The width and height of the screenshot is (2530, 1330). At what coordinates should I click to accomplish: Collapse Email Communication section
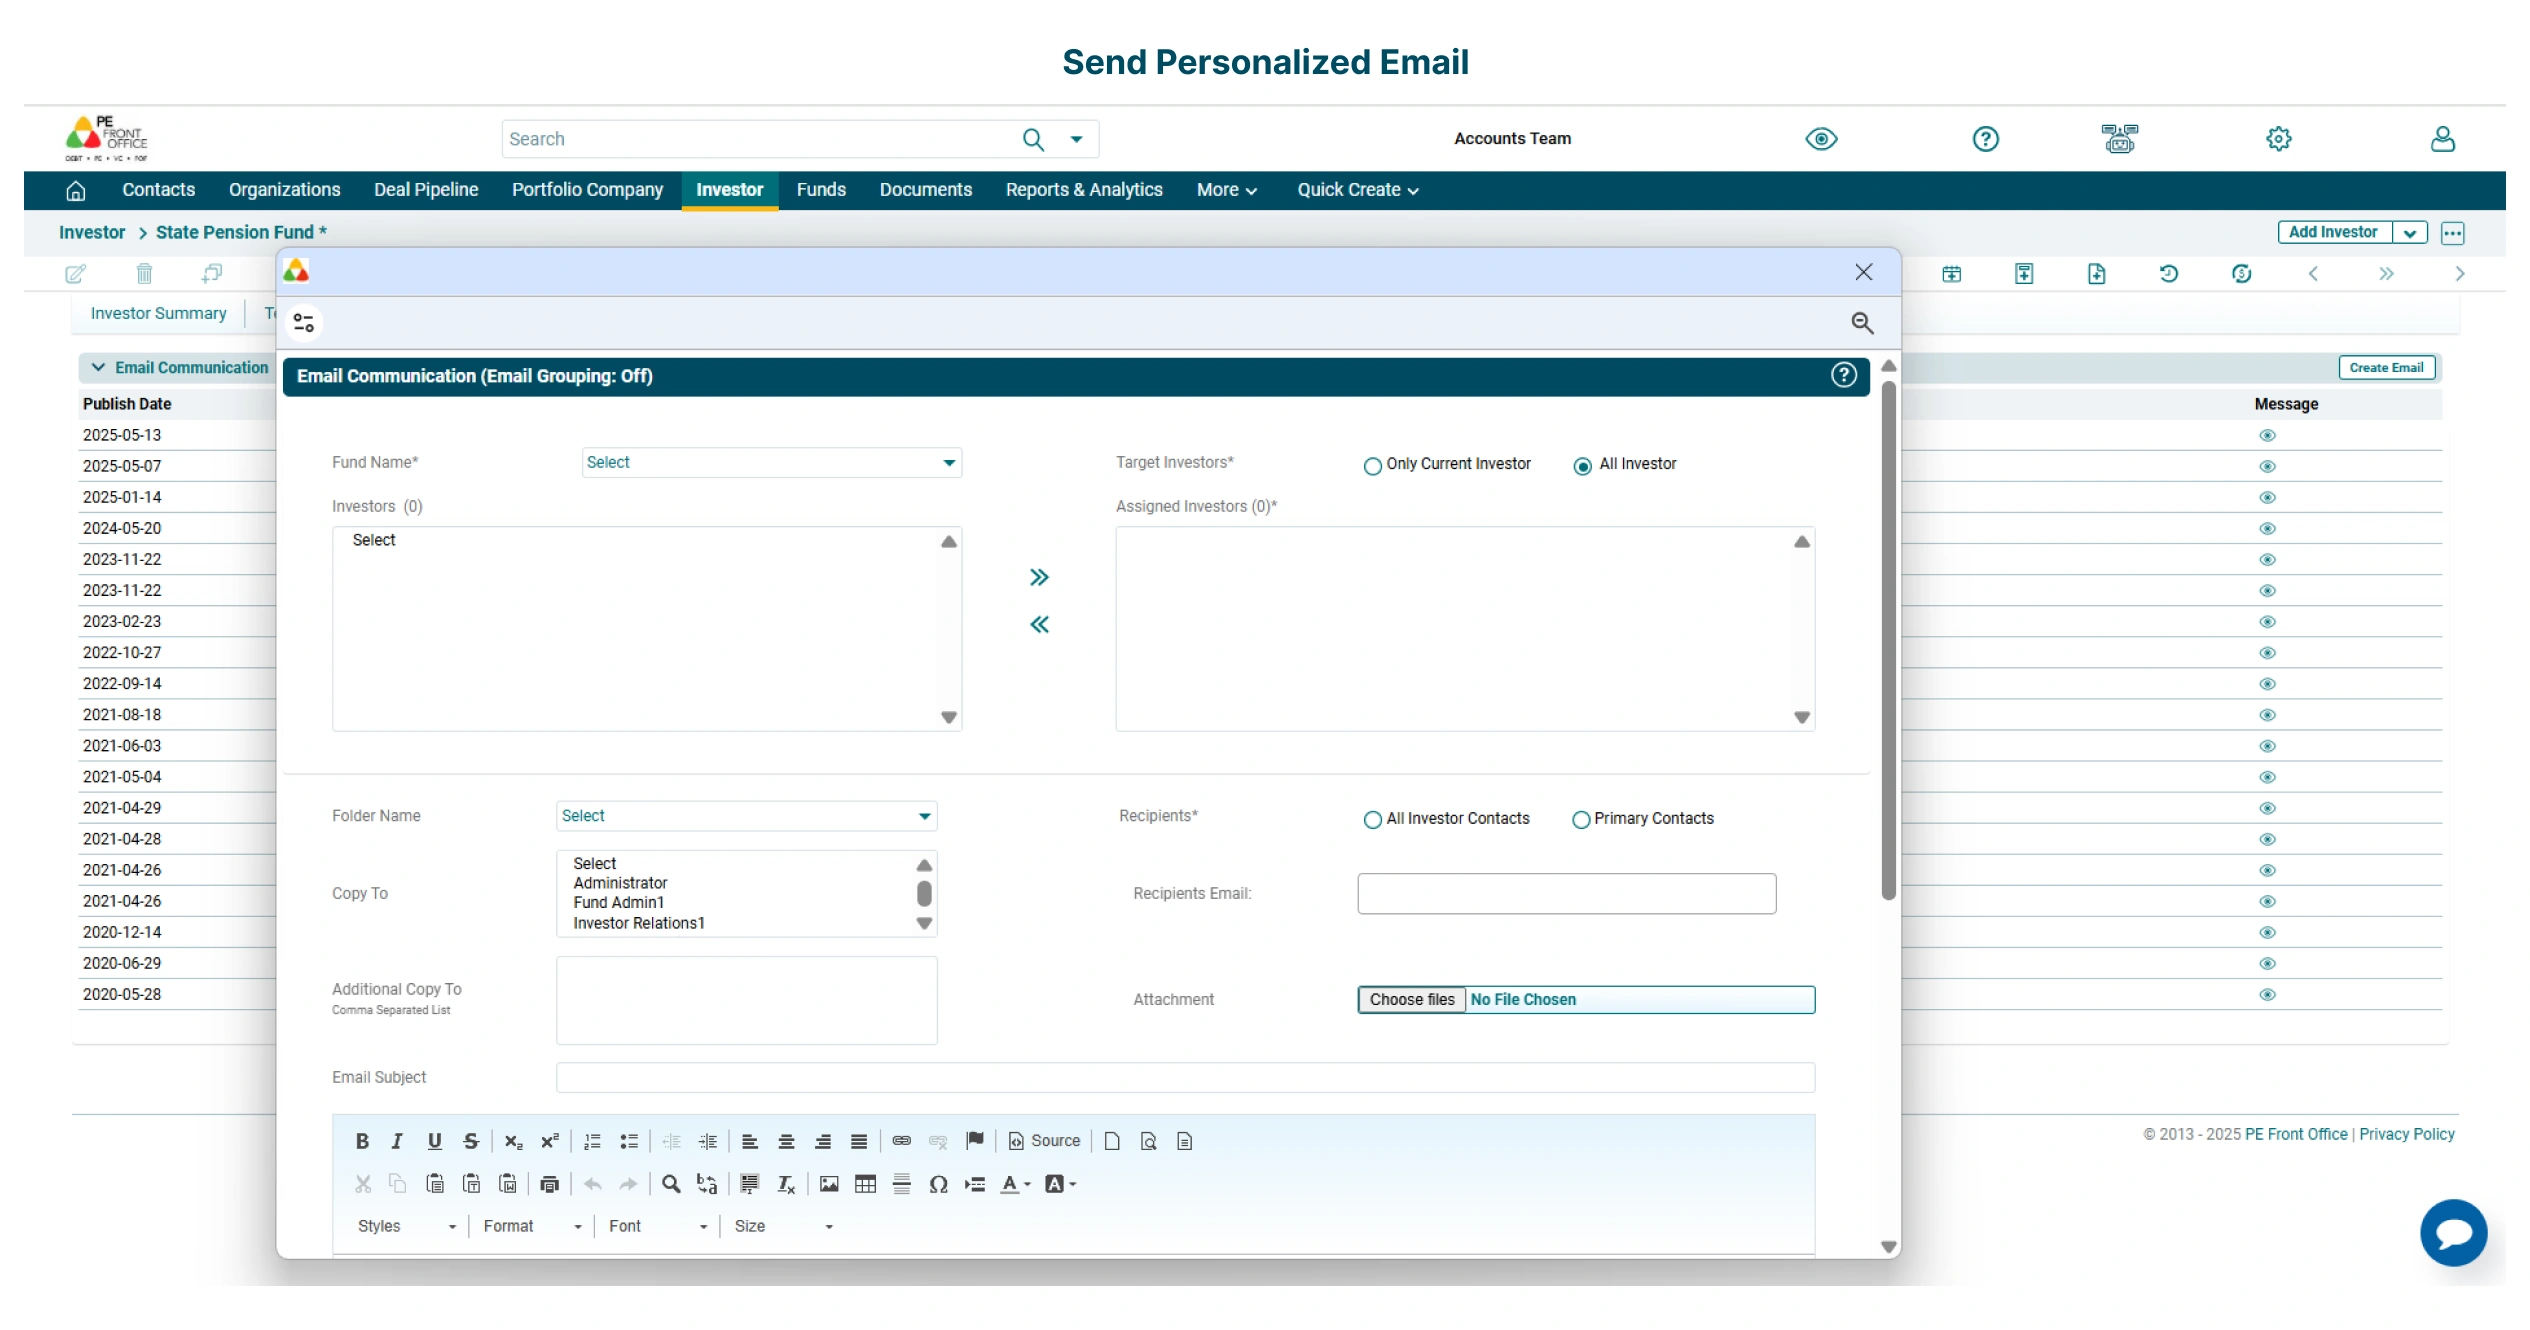[98, 367]
